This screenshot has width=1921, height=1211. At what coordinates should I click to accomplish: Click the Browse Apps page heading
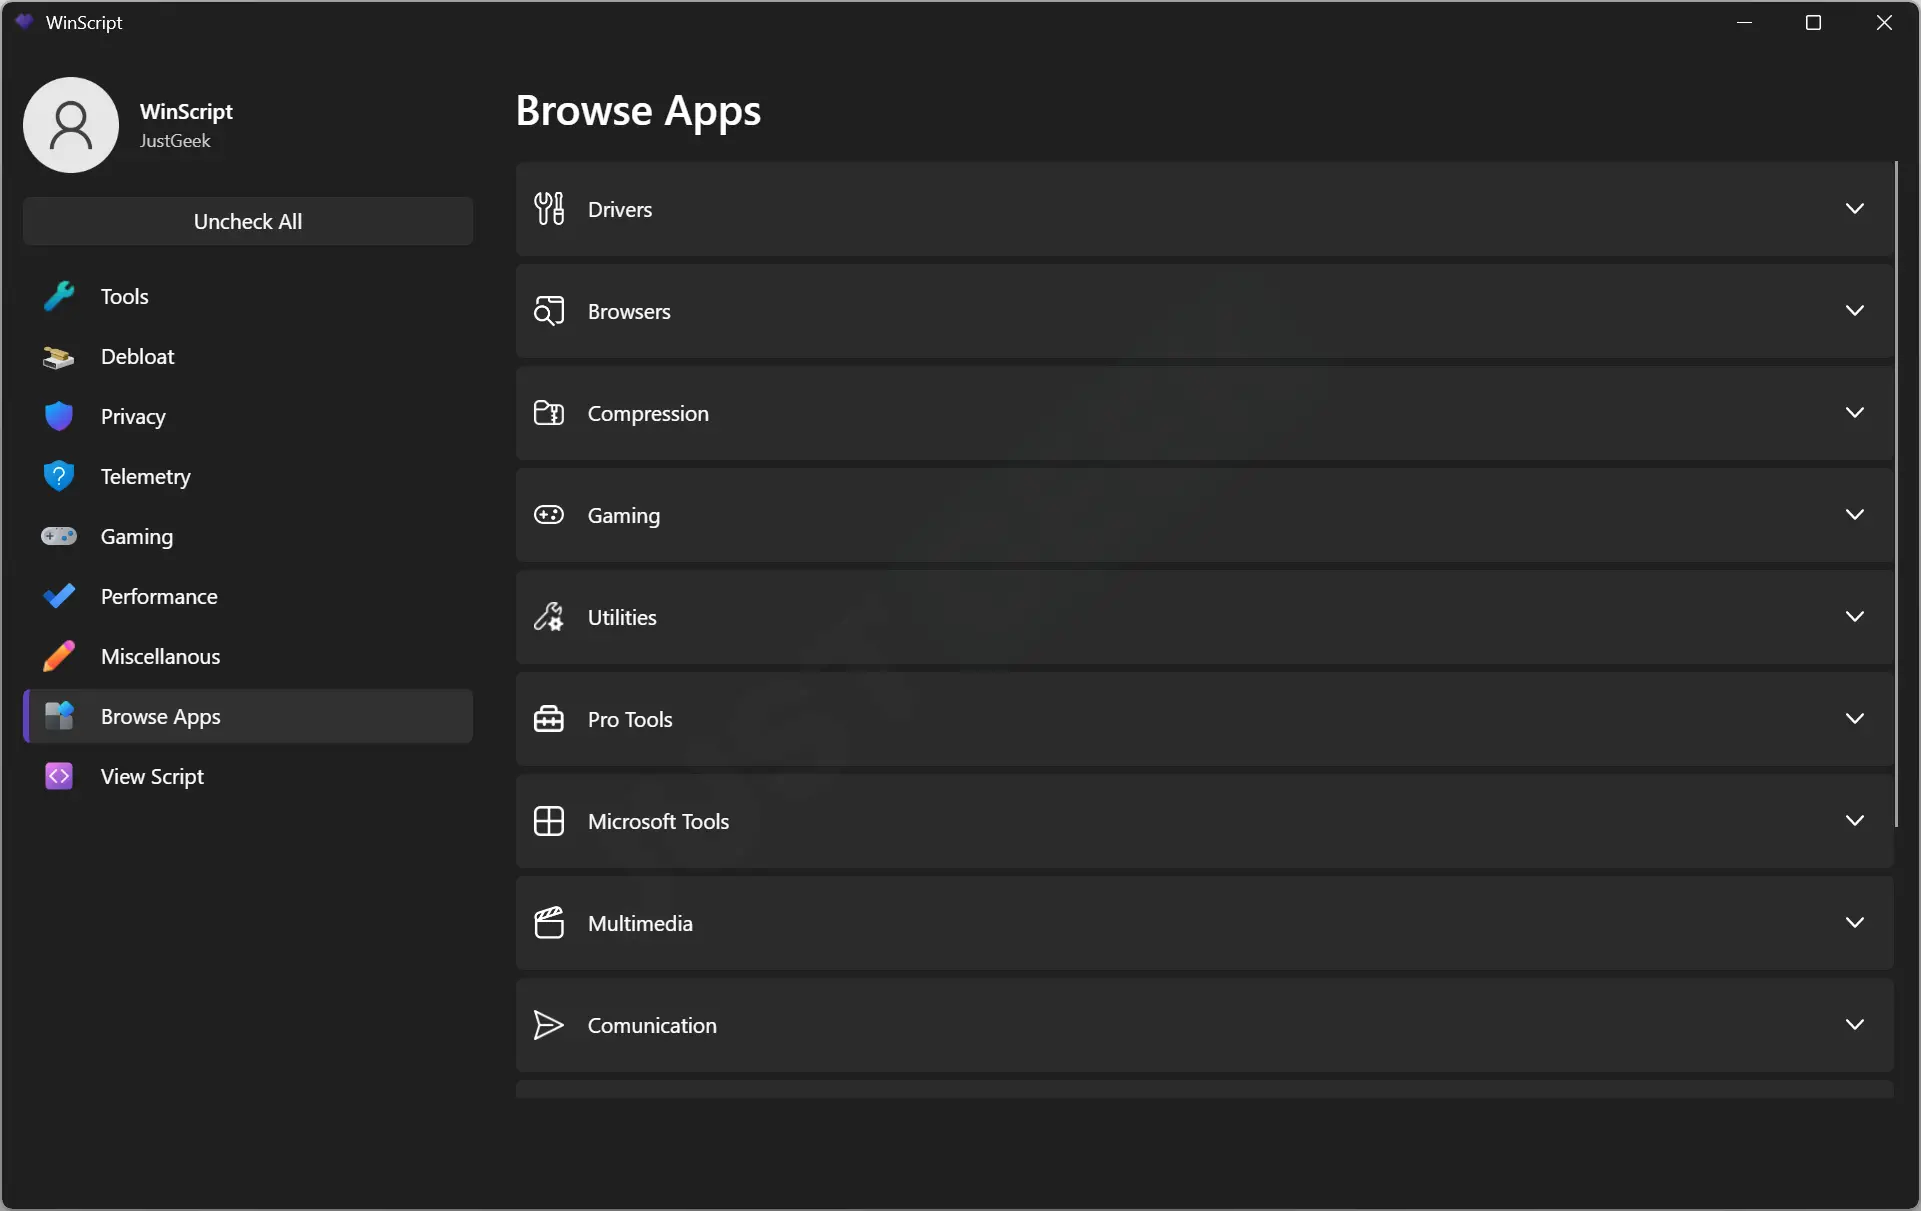click(638, 110)
